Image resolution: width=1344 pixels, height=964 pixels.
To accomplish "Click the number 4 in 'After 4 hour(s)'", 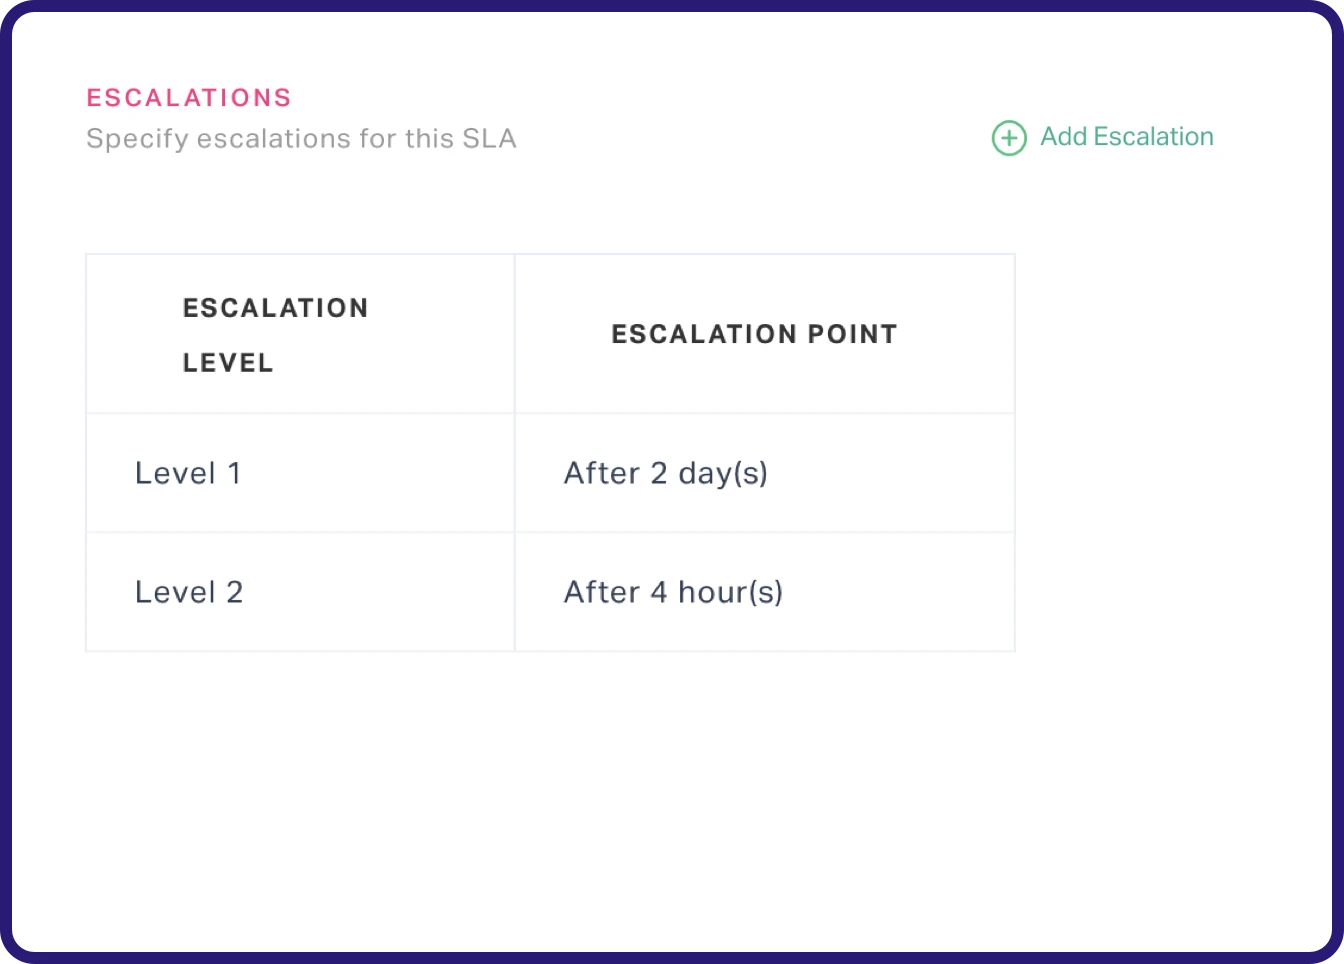I will (x=658, y=592).
